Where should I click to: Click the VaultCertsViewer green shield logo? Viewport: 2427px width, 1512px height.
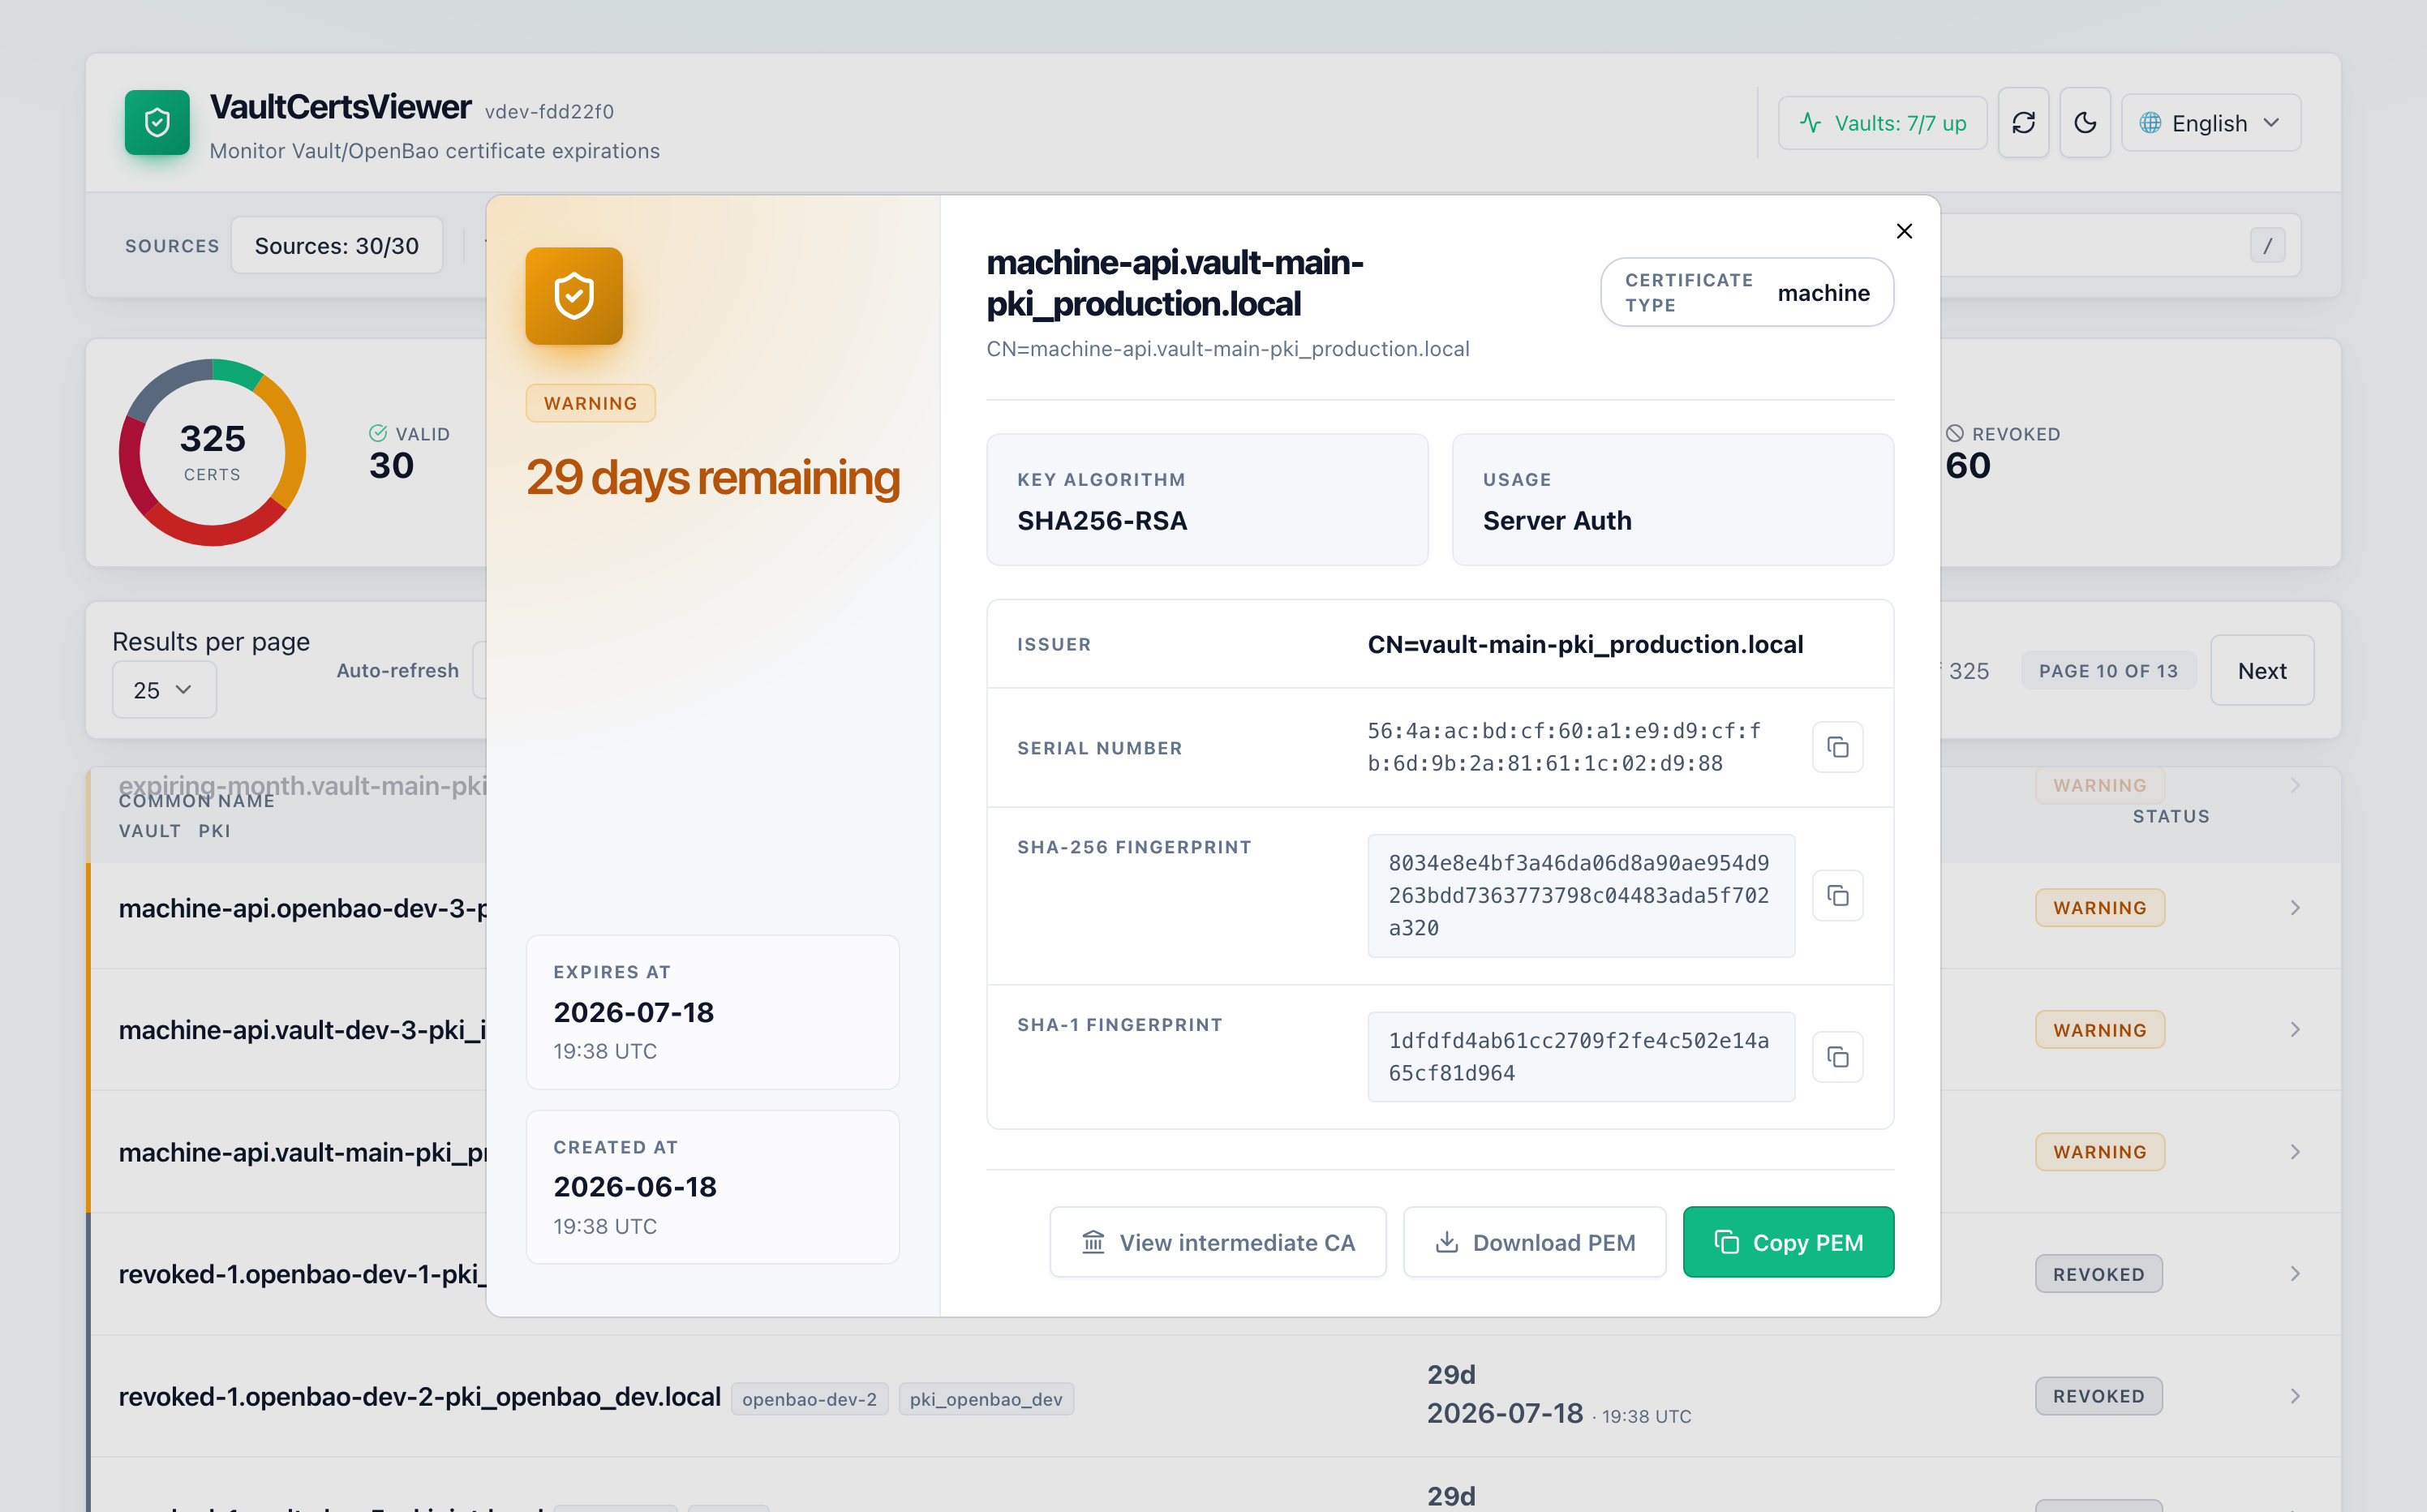coord(157,122)
